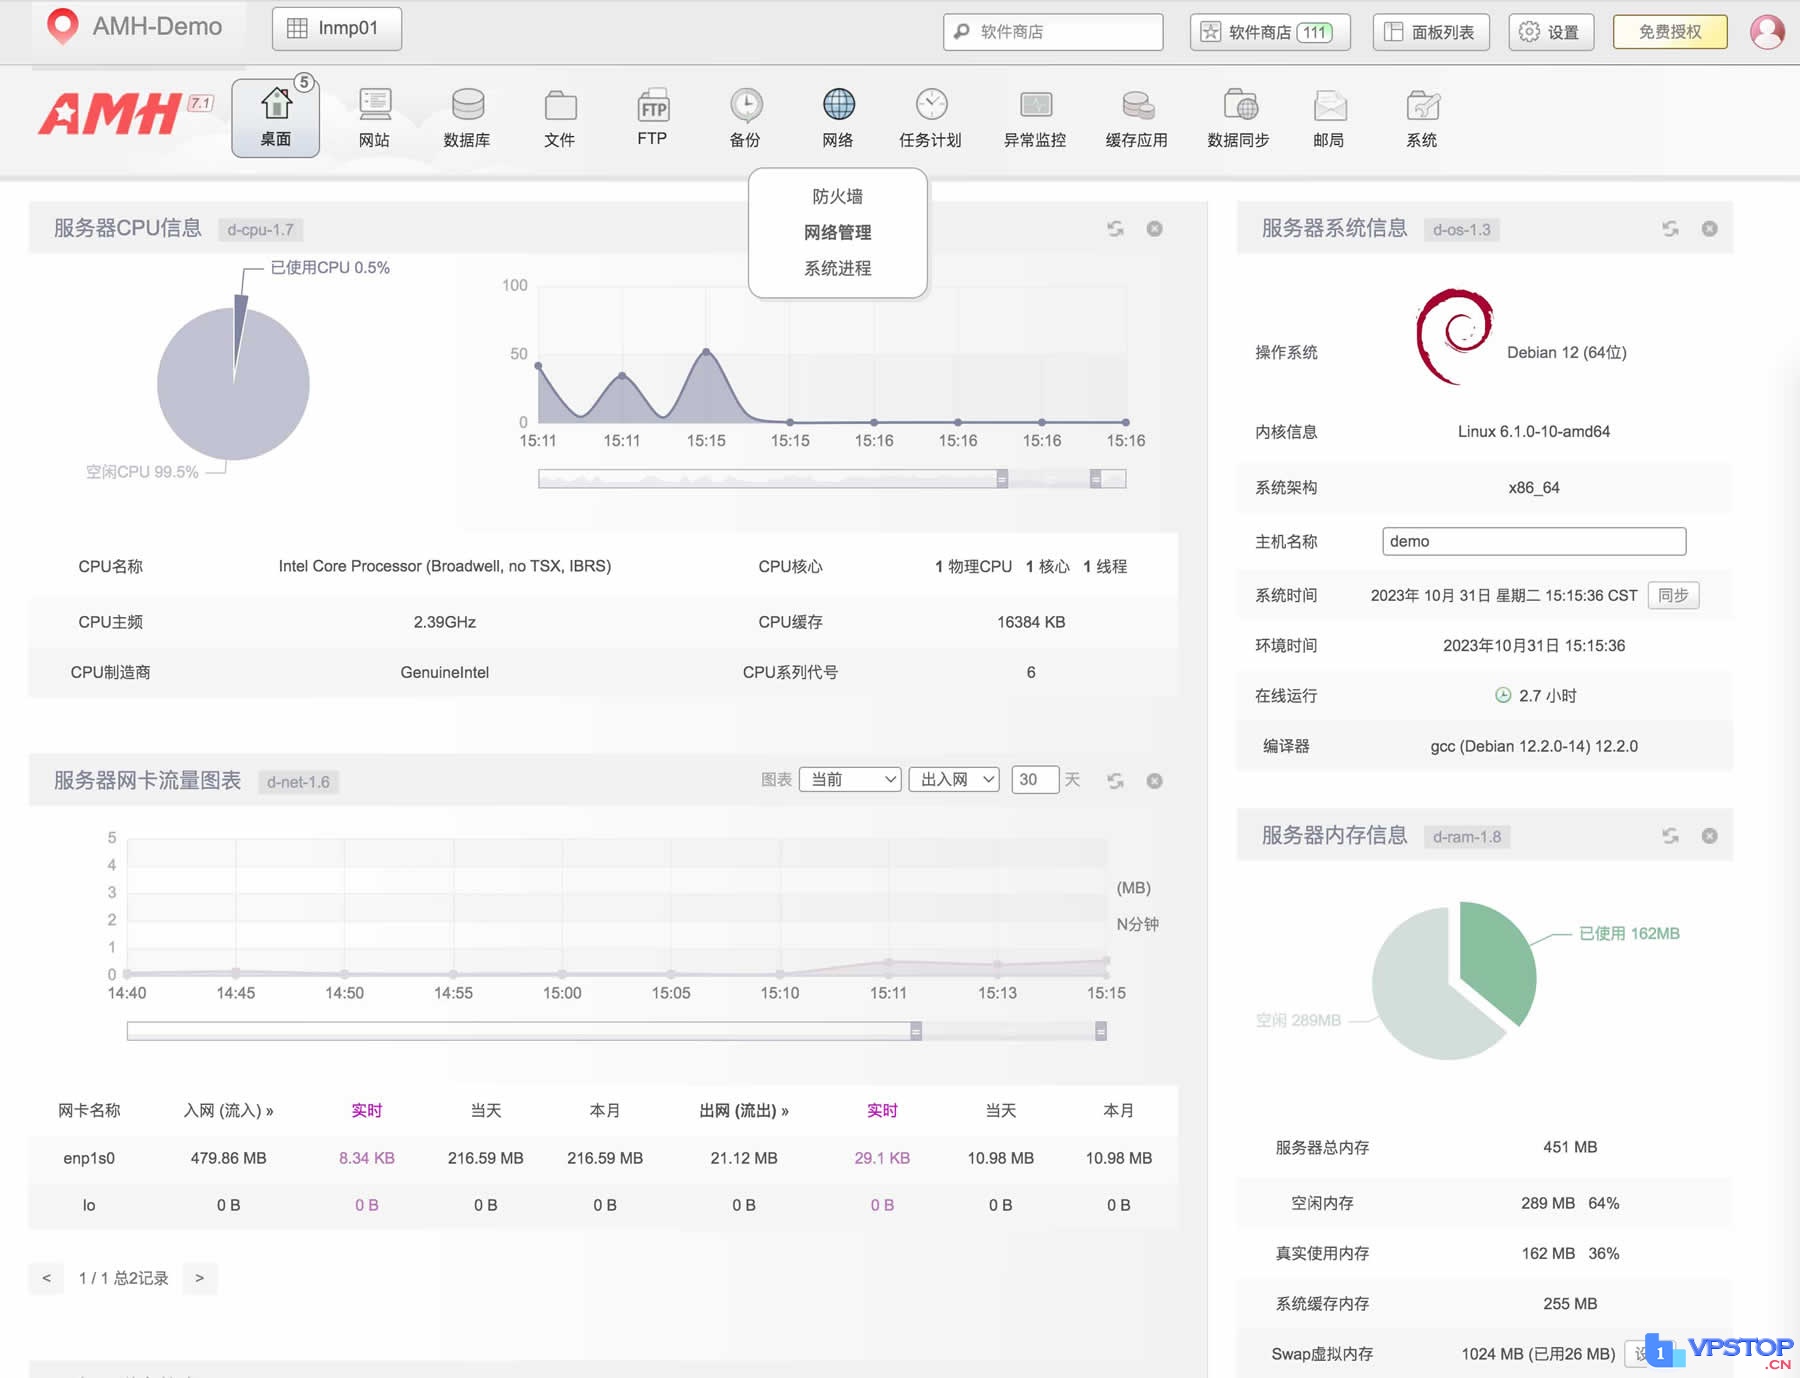Expand the 当前 chart dropdown
Image resolution: width=1800 pixels, height=1378 pixels.
[x=850, y=780]
